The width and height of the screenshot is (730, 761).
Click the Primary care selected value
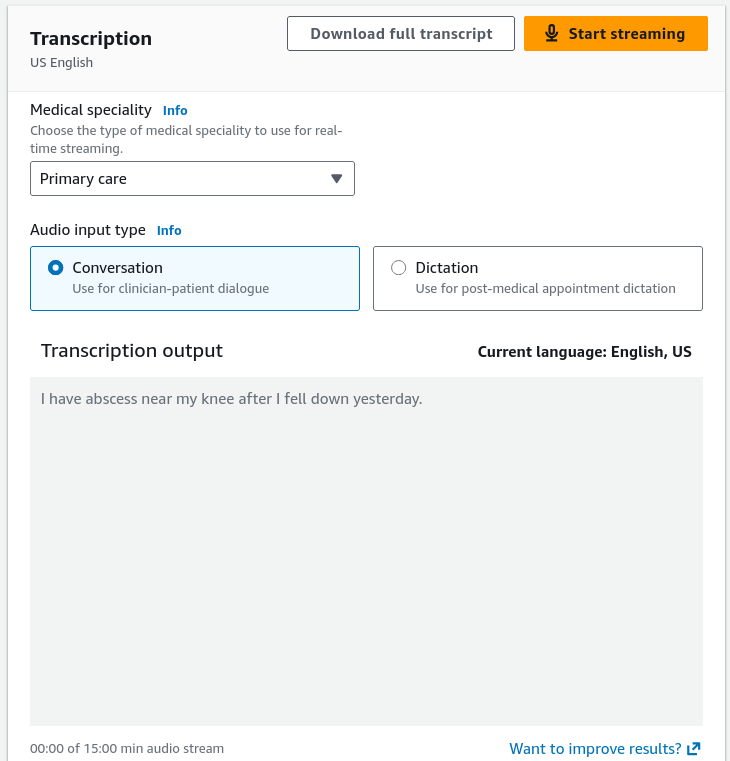[x=83, y=179]
